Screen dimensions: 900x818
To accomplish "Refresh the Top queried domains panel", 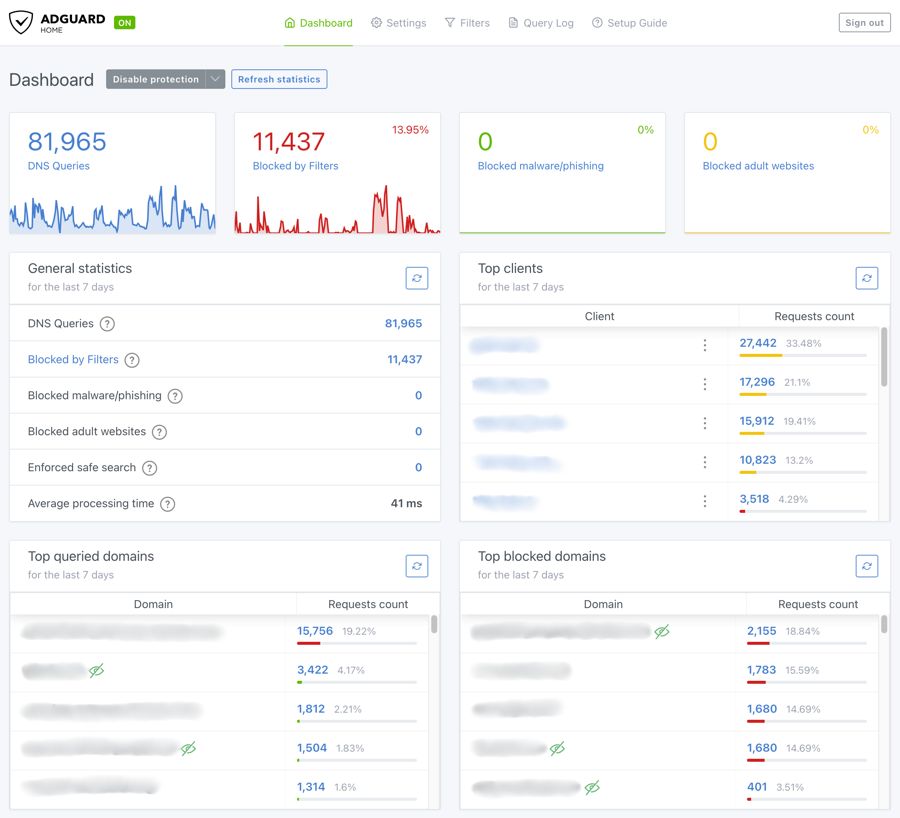I will (x=417, y=566).
